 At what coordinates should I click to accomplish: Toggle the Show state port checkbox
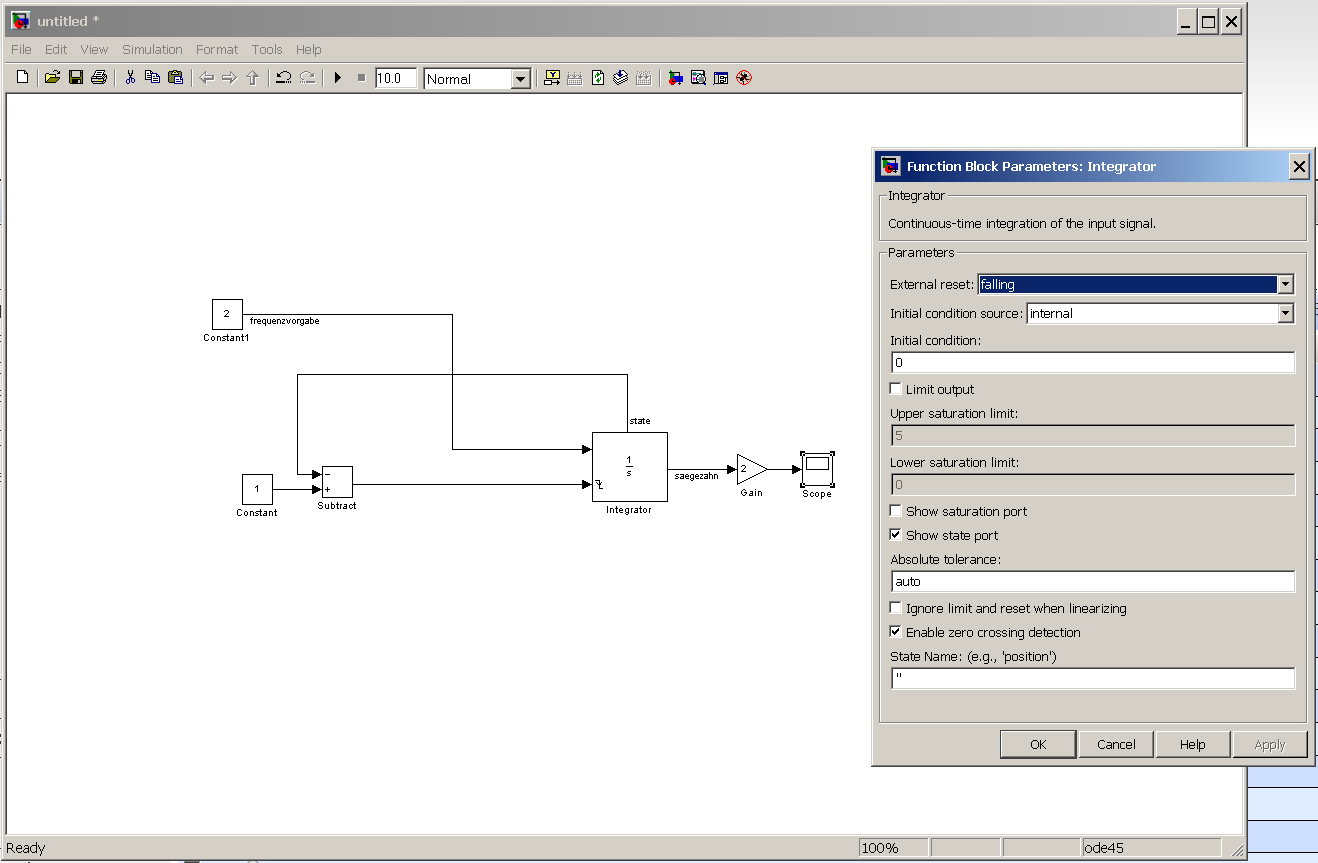(x=896, y=535)
